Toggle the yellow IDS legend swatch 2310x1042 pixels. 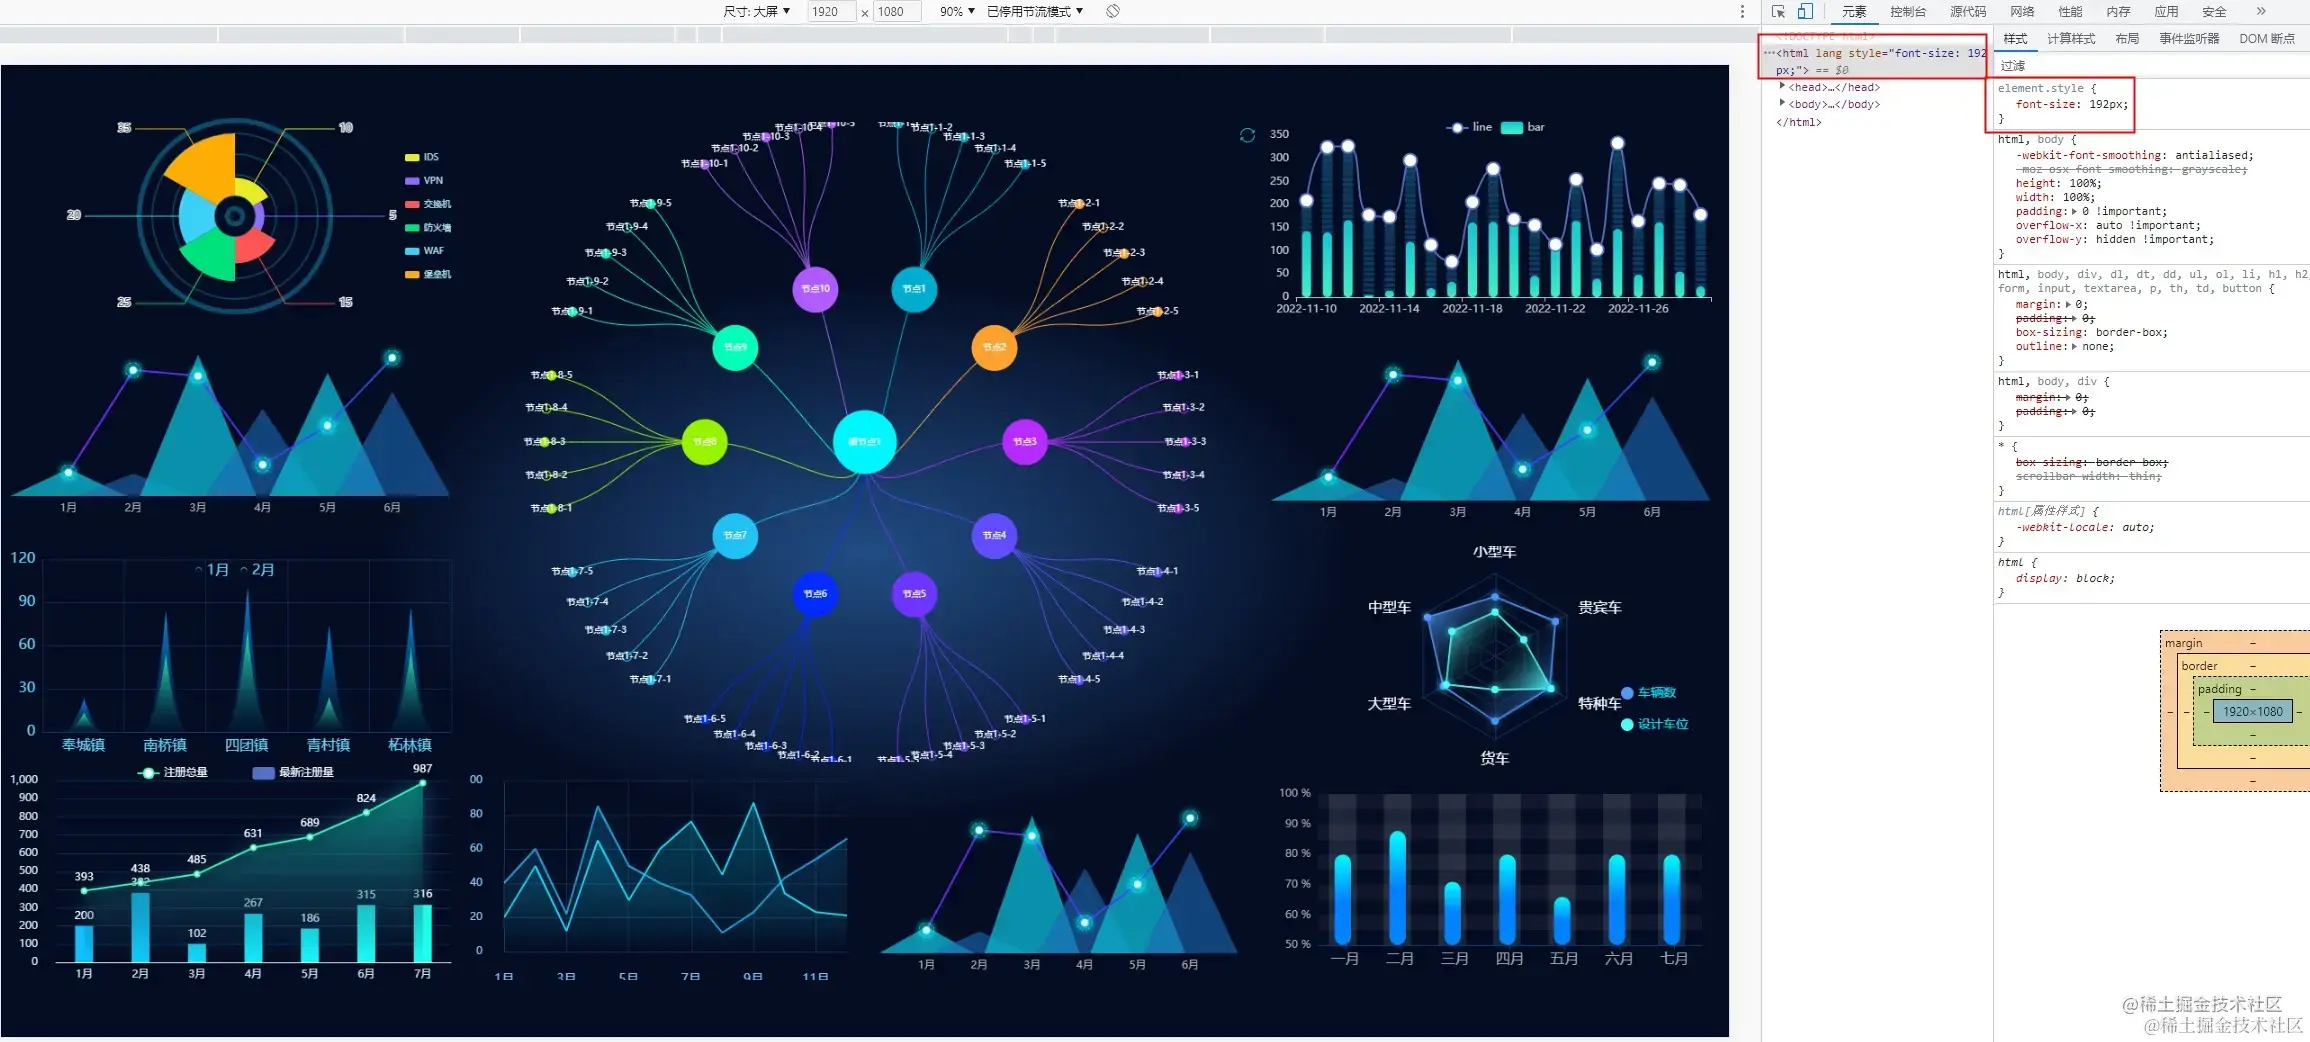pyautogui.click(x=411, y=157)
